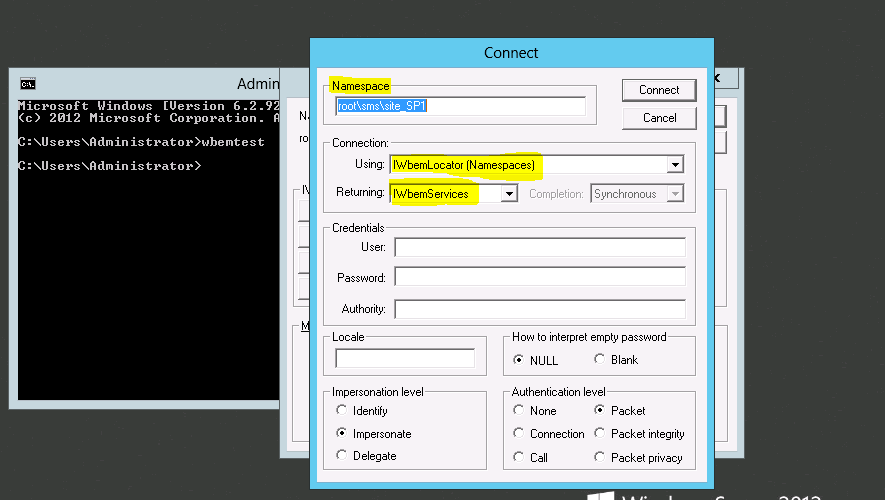Focus the Password input field

click(540, 277)
